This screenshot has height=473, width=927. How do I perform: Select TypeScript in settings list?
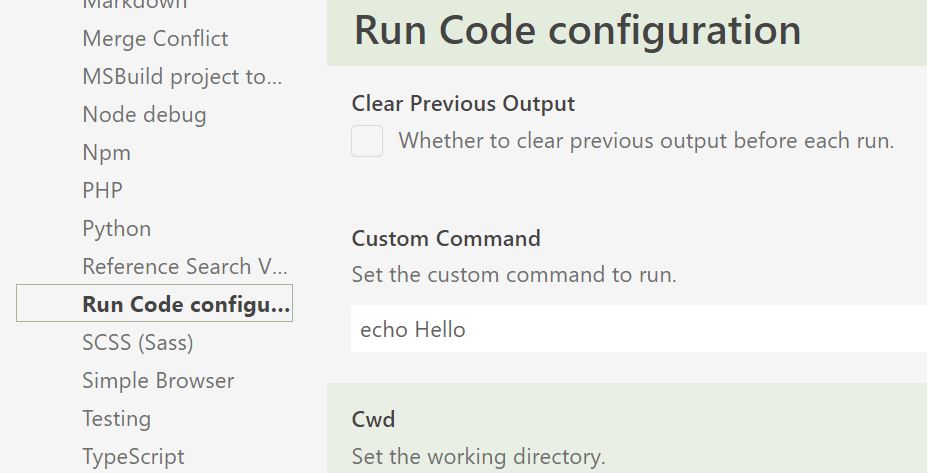pyautogui.click(x=133, y=457)
